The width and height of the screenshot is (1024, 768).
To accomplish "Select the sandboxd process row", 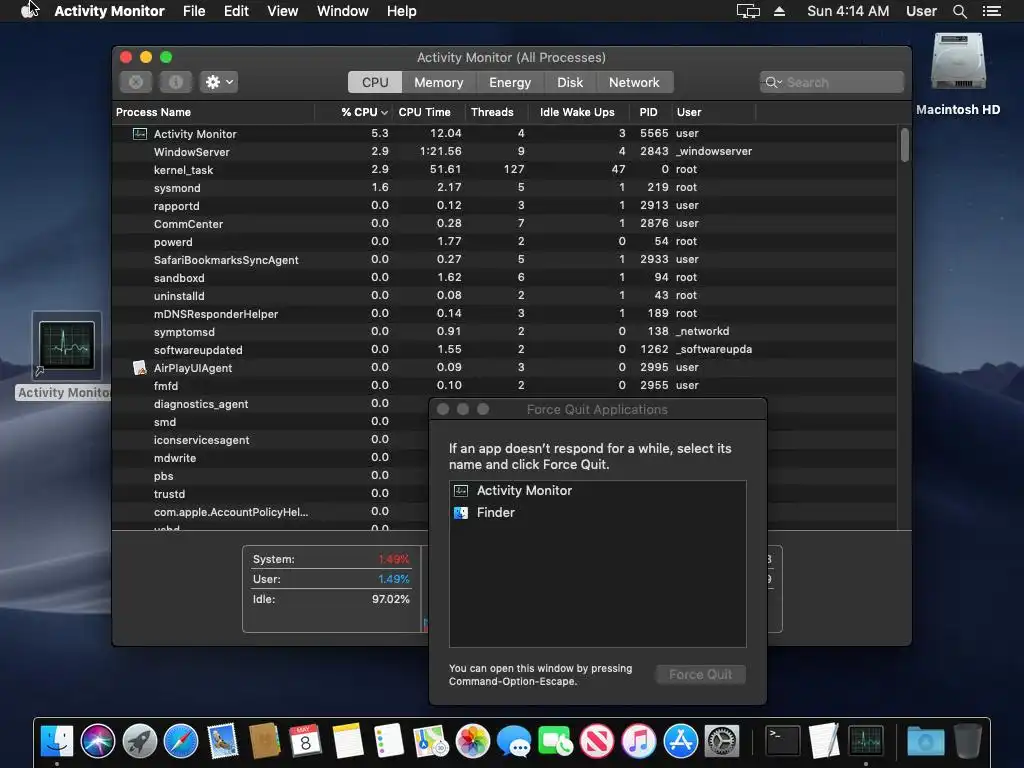I will coord(505,278).
